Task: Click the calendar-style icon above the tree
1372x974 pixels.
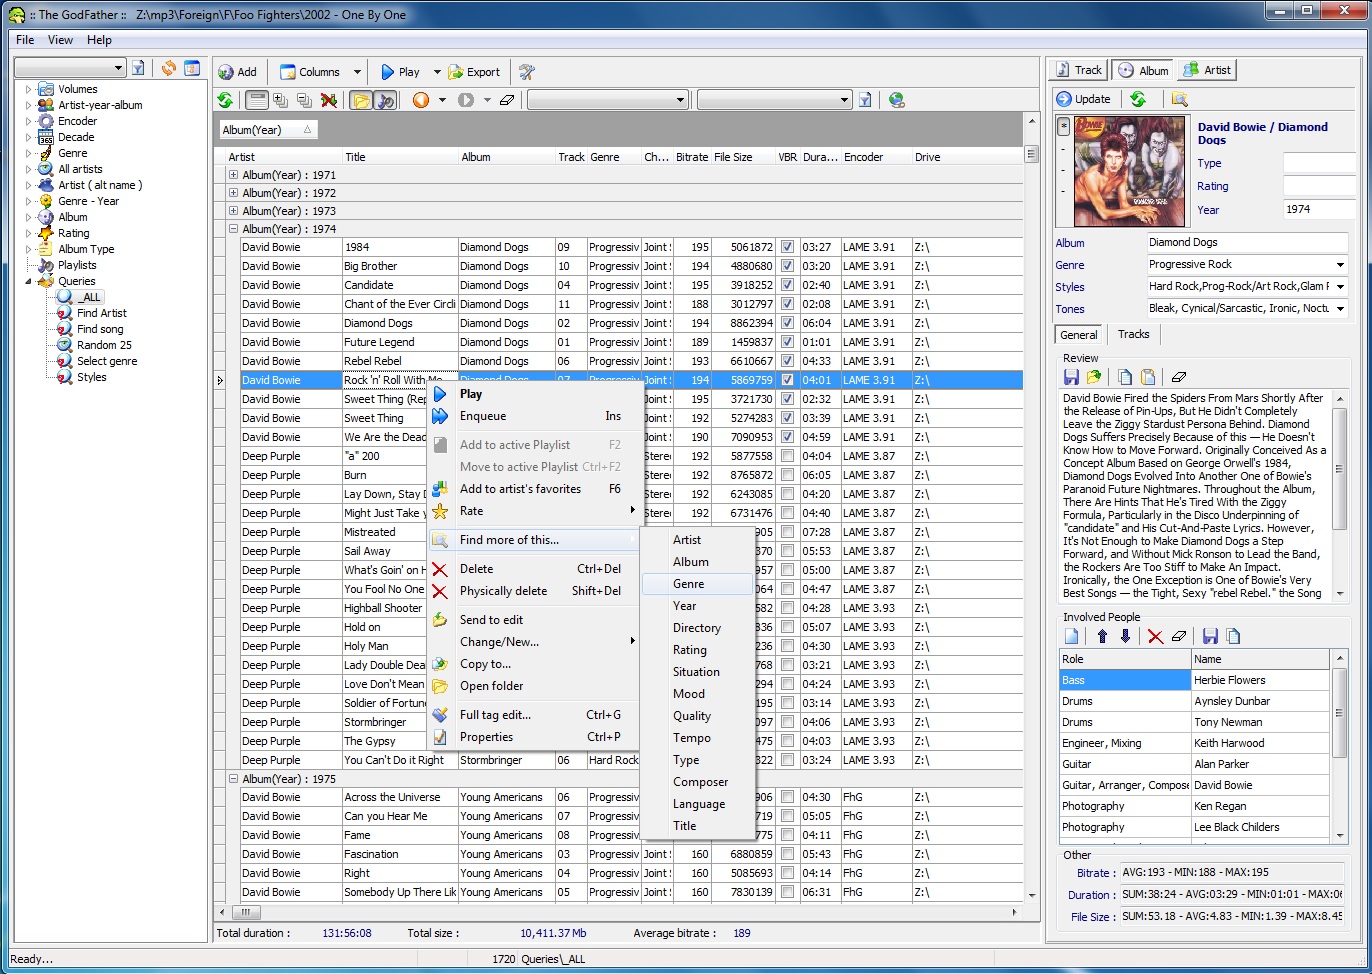Action: (x=192, y=68)
